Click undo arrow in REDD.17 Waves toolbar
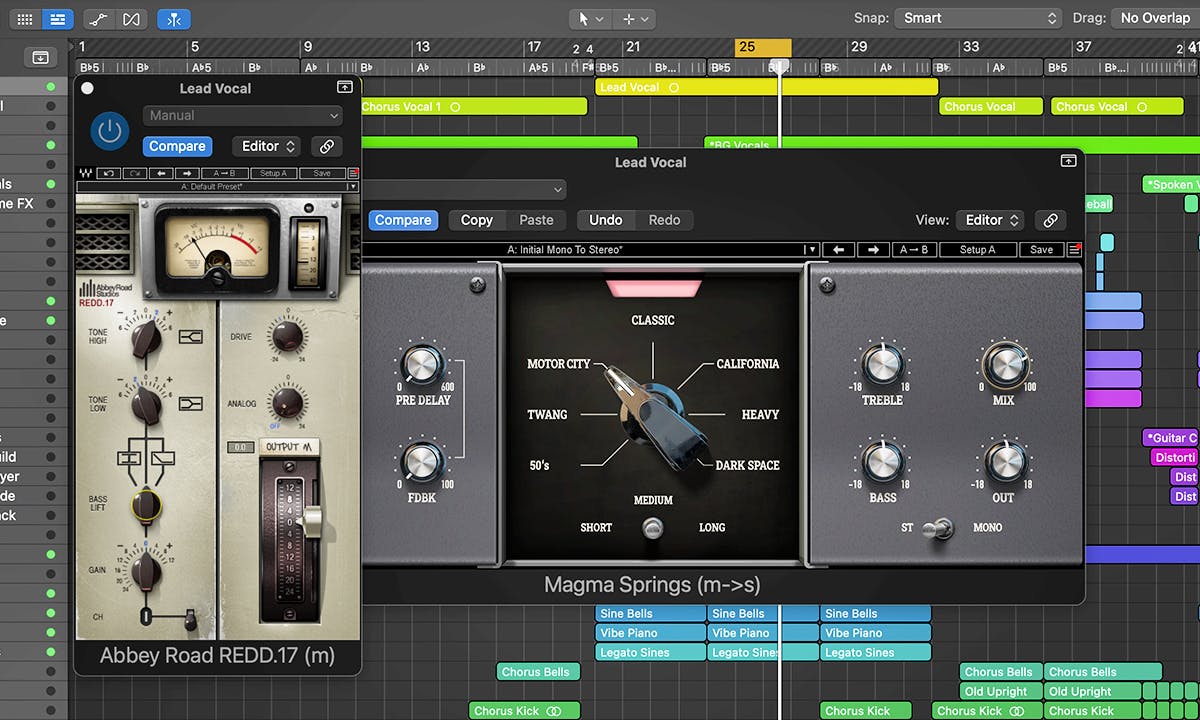 tap(109, 173)
